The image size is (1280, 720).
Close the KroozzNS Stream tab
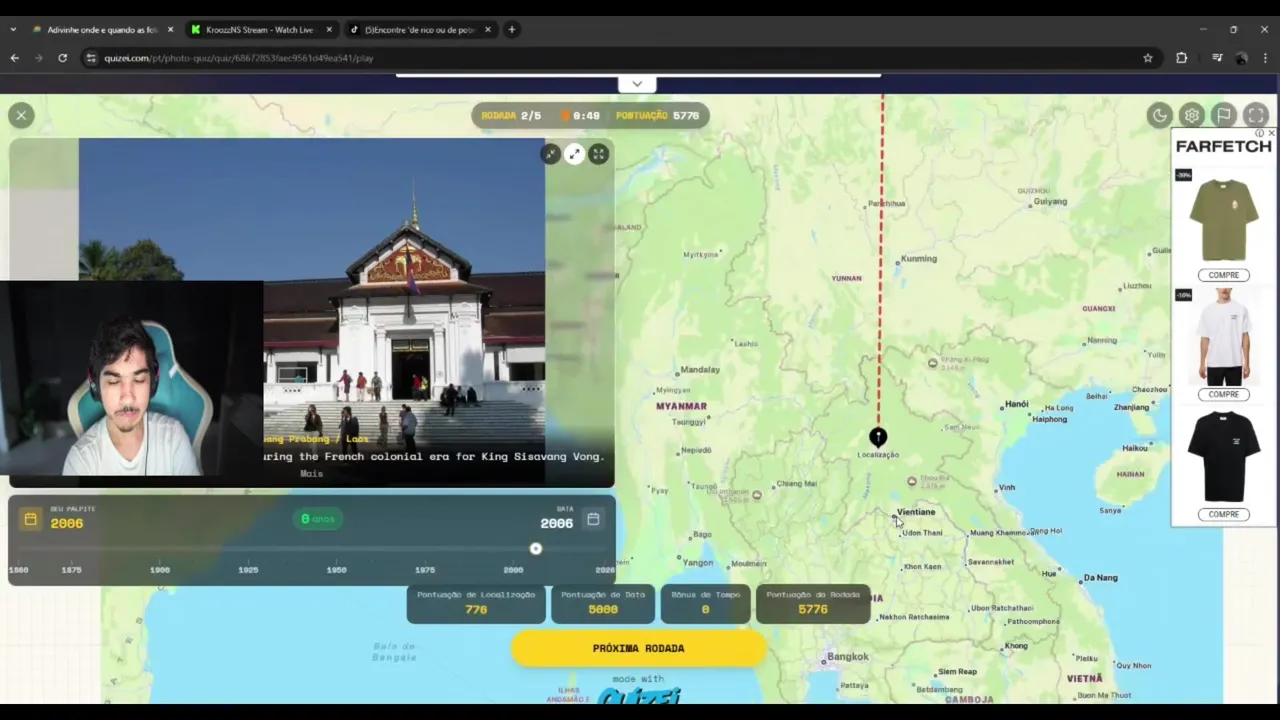tap(329, 30)
